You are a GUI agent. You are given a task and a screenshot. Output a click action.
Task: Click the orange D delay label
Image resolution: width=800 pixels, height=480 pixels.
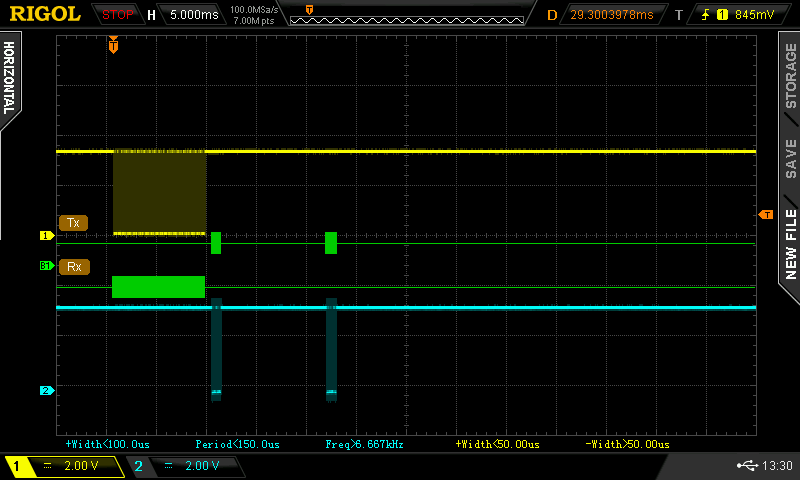tap(552, 15)
